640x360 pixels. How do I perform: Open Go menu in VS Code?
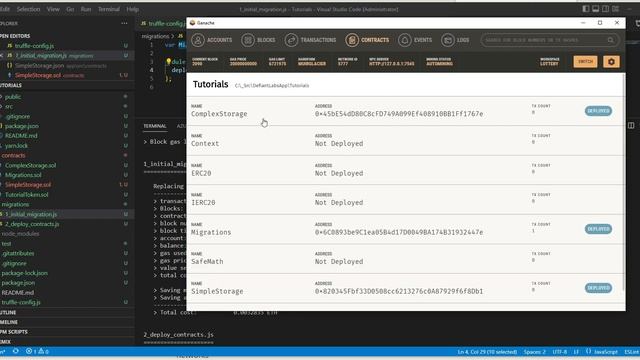(70, 9)
